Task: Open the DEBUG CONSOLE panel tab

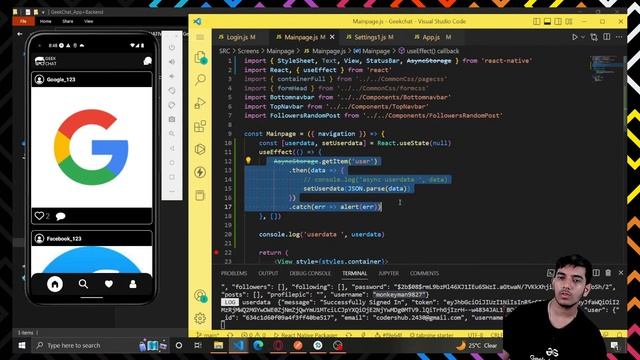Action: 310,273
